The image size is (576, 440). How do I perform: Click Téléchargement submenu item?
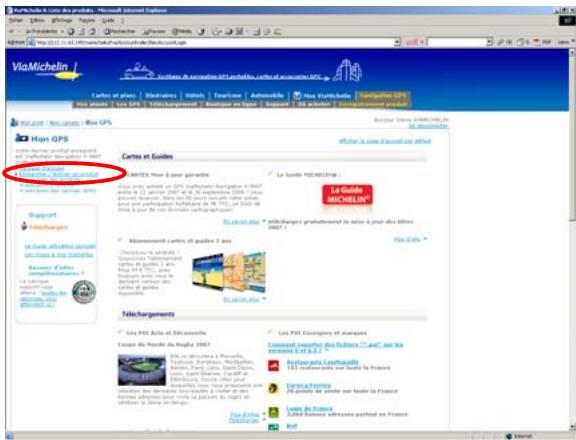pos(173,104)
